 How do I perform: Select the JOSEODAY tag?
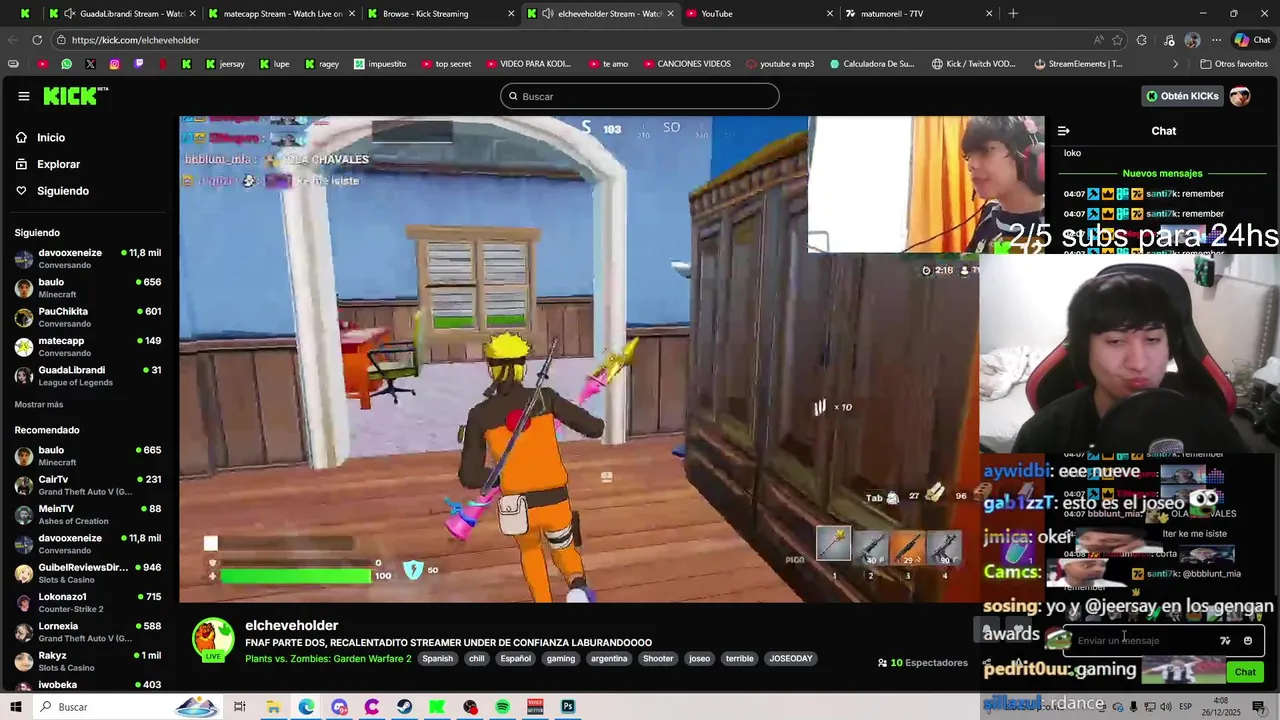coord(791,659)
